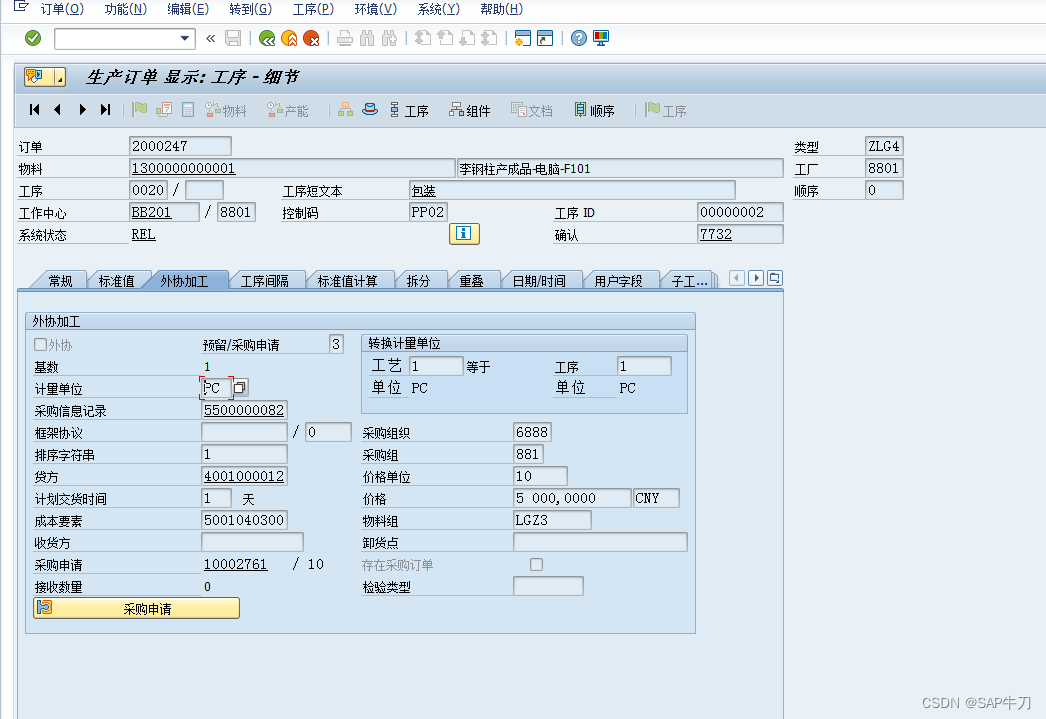Click the red Cancel icon

(311, 38)
